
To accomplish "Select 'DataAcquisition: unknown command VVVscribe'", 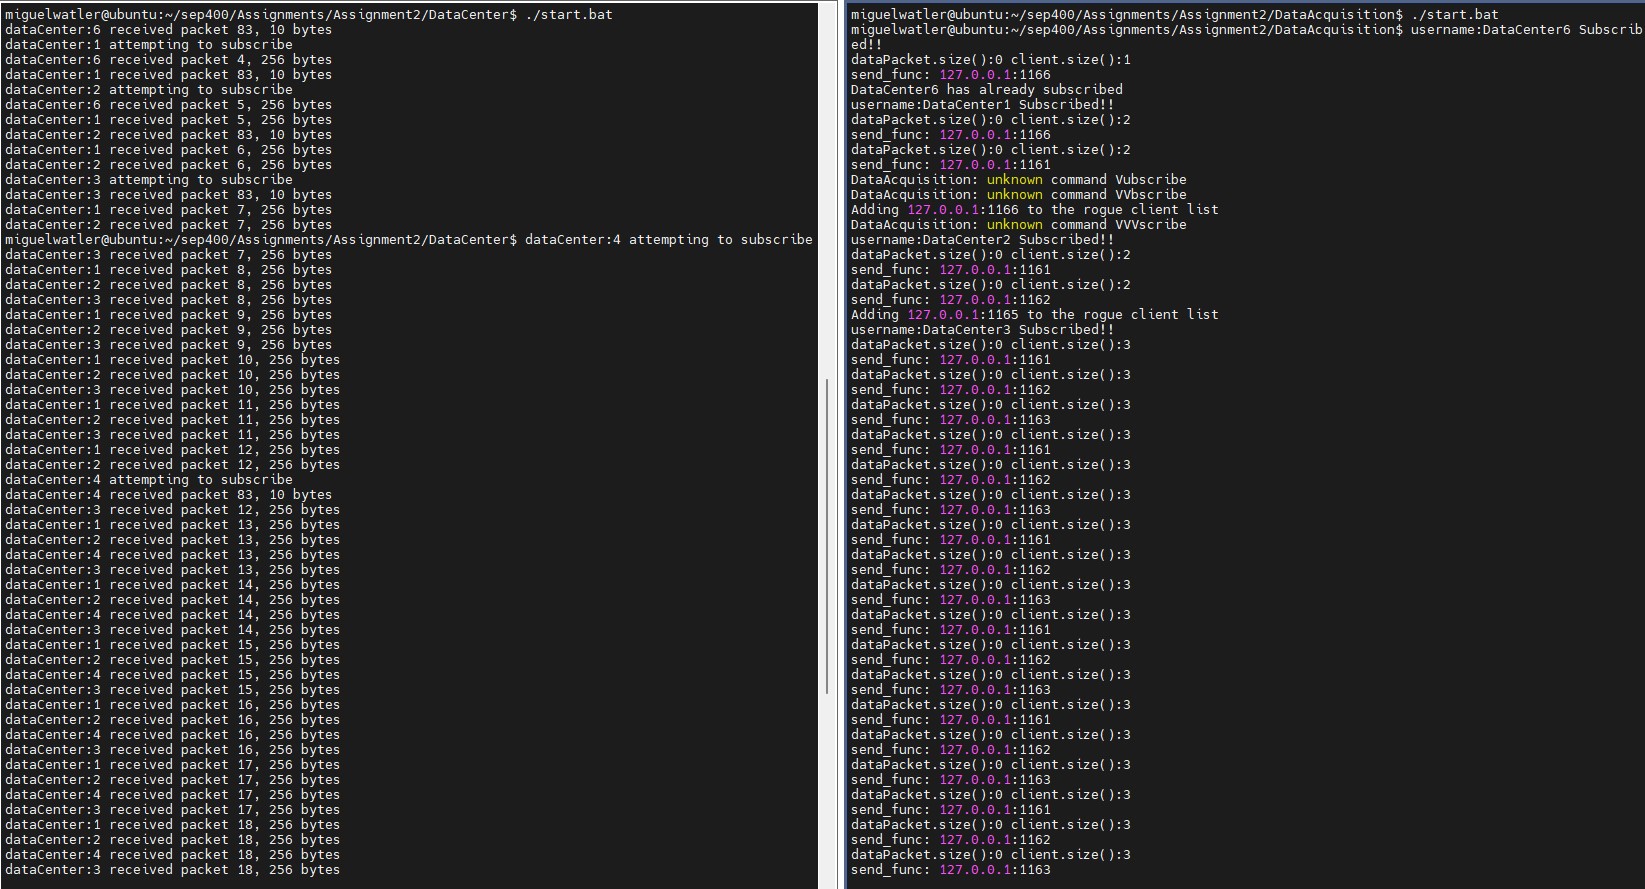I will click(x=1019, y=225).
